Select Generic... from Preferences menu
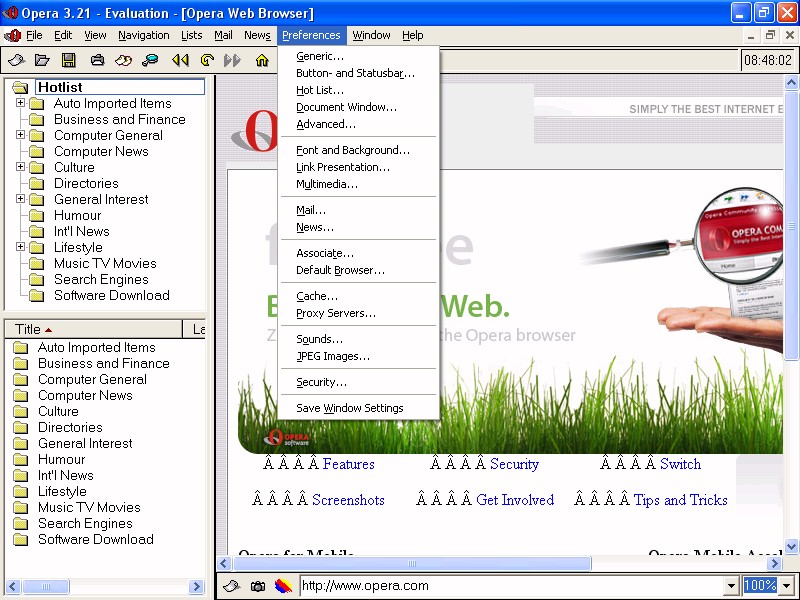Viewport: 800px width, 600px height. click(359, 56)
